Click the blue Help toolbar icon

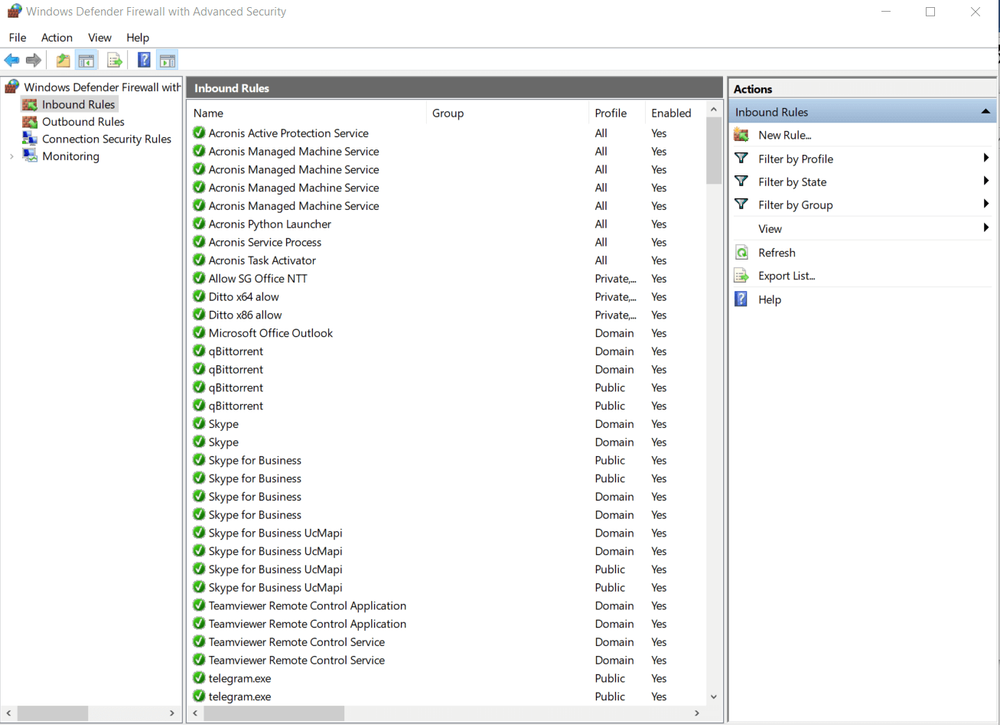coord(144,60)
